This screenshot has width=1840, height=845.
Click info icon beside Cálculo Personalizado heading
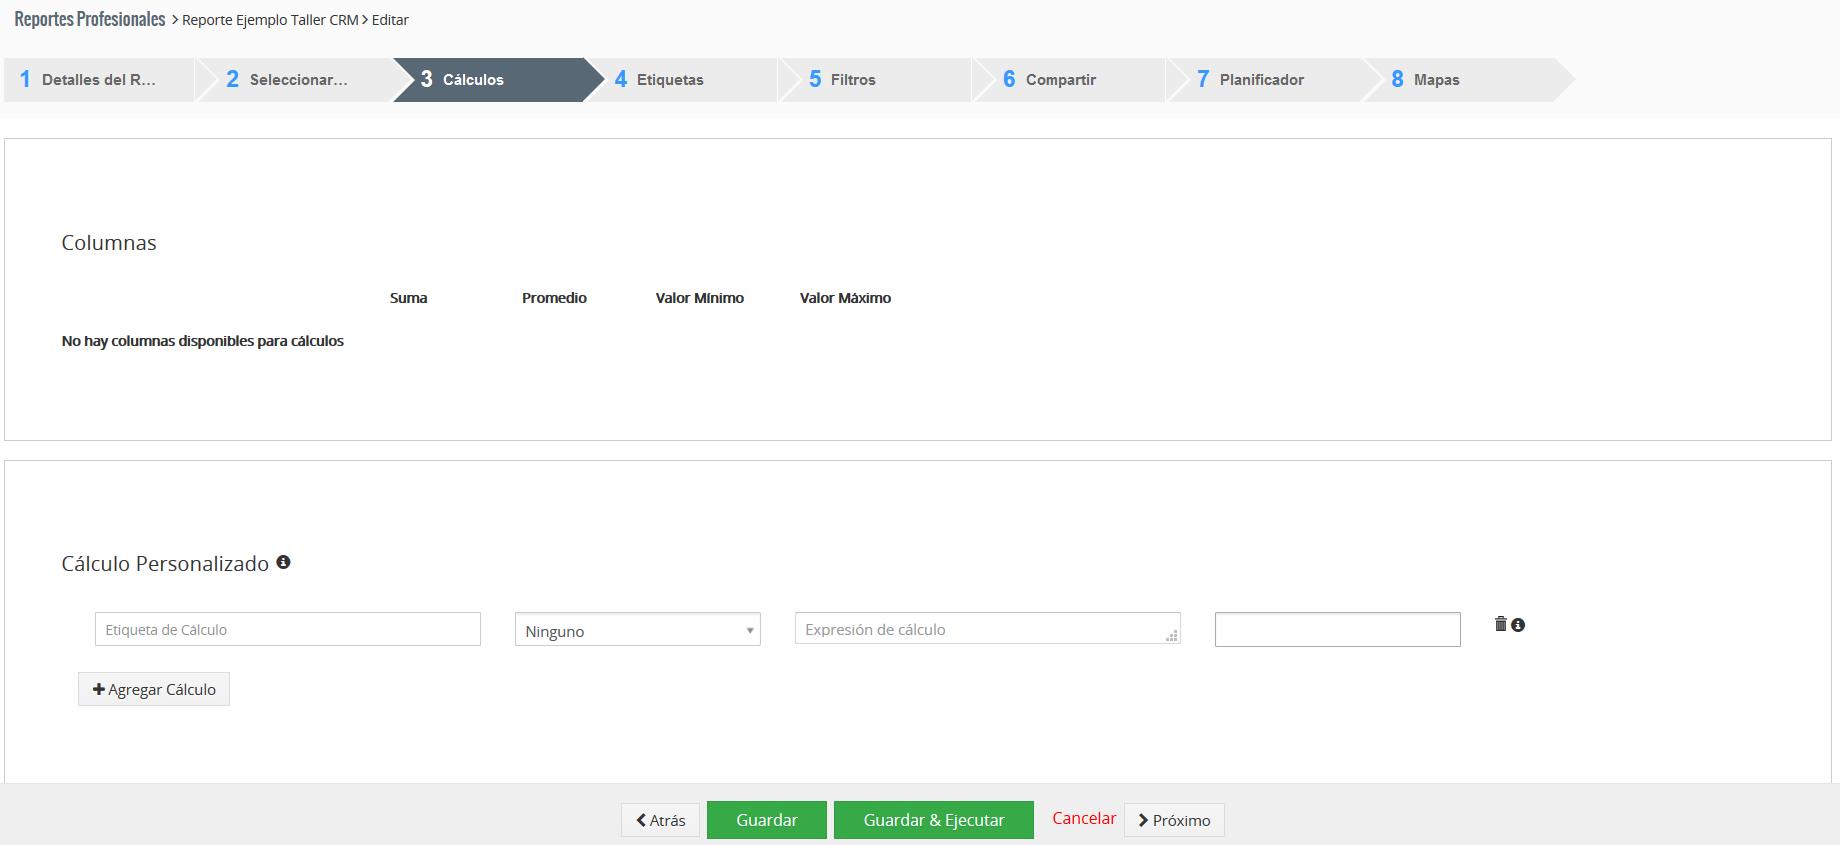click(x=283, y=562)
